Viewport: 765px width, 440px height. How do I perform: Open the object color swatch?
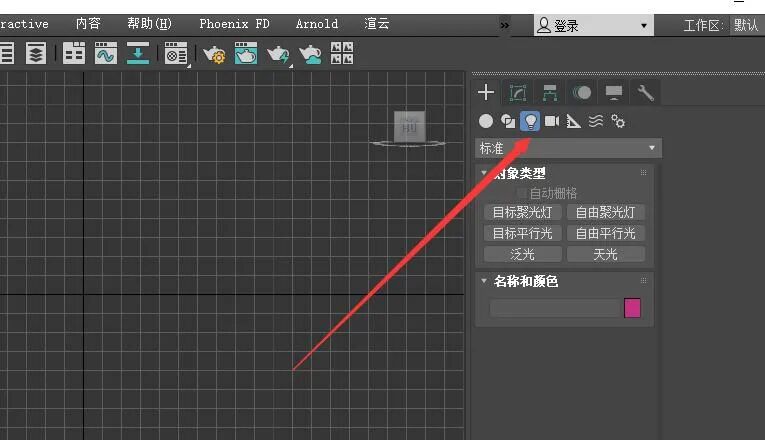tap(632, 308)
